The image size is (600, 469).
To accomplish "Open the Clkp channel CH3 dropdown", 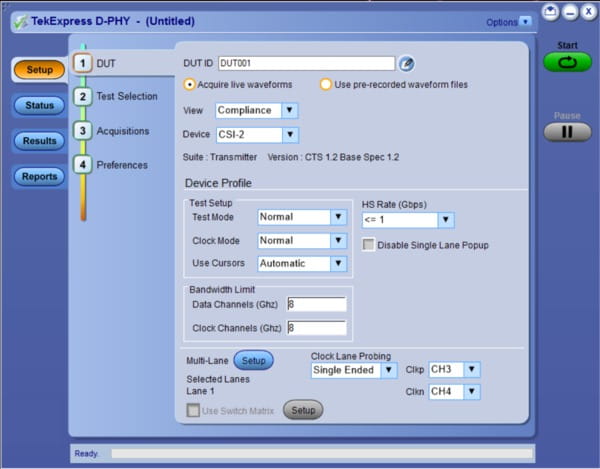I will tap(472, 370).
